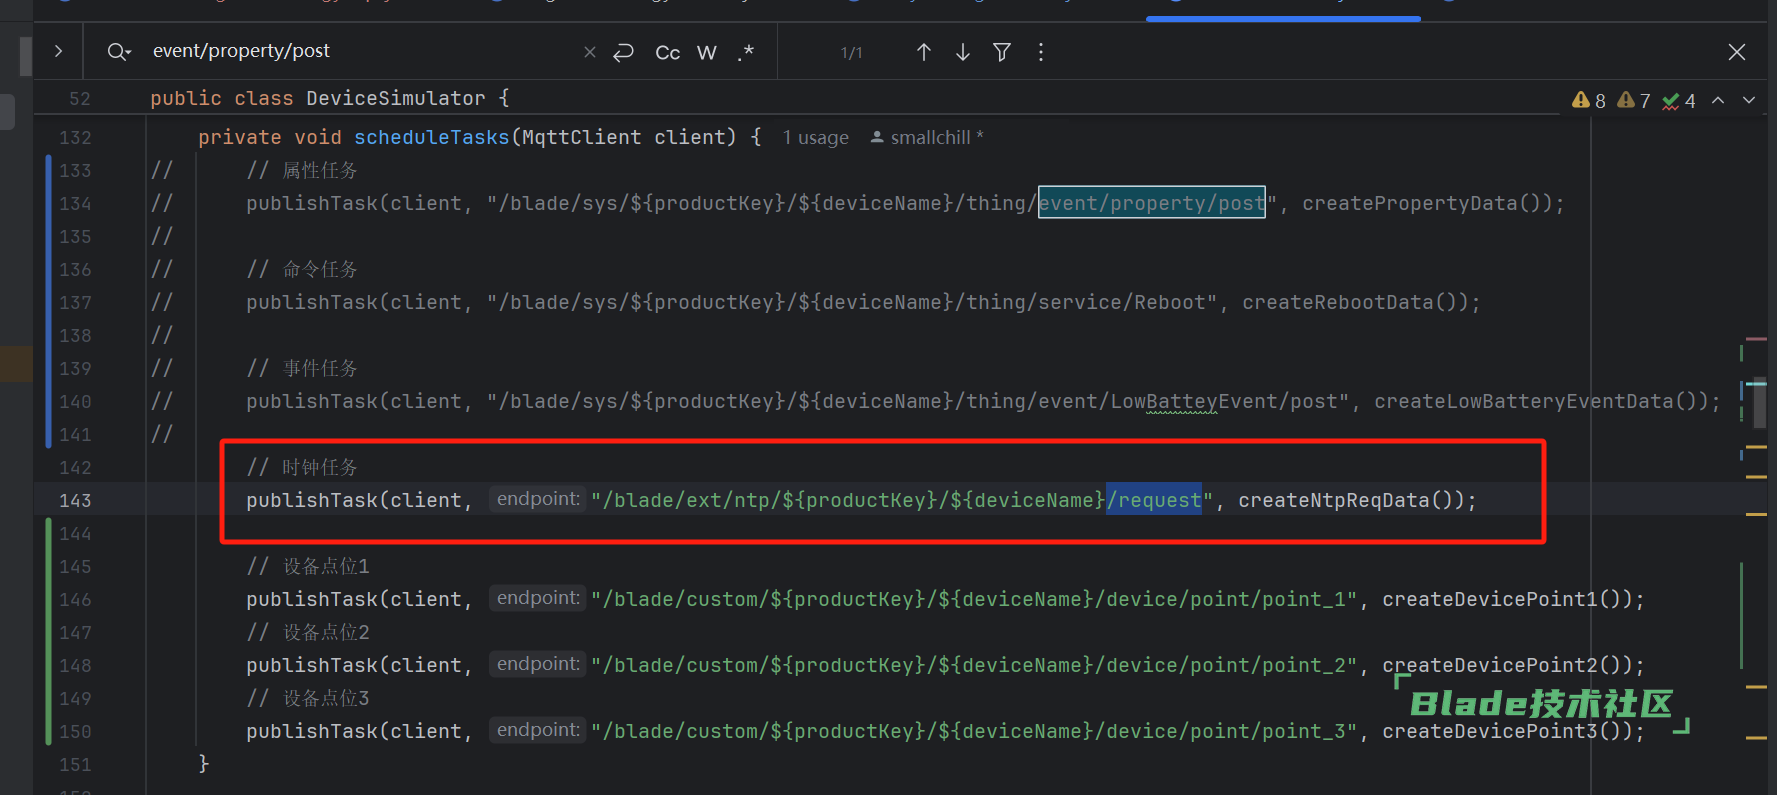Click the author hint 'smallchill *'
1777x795 pixels.
point(928,138)
